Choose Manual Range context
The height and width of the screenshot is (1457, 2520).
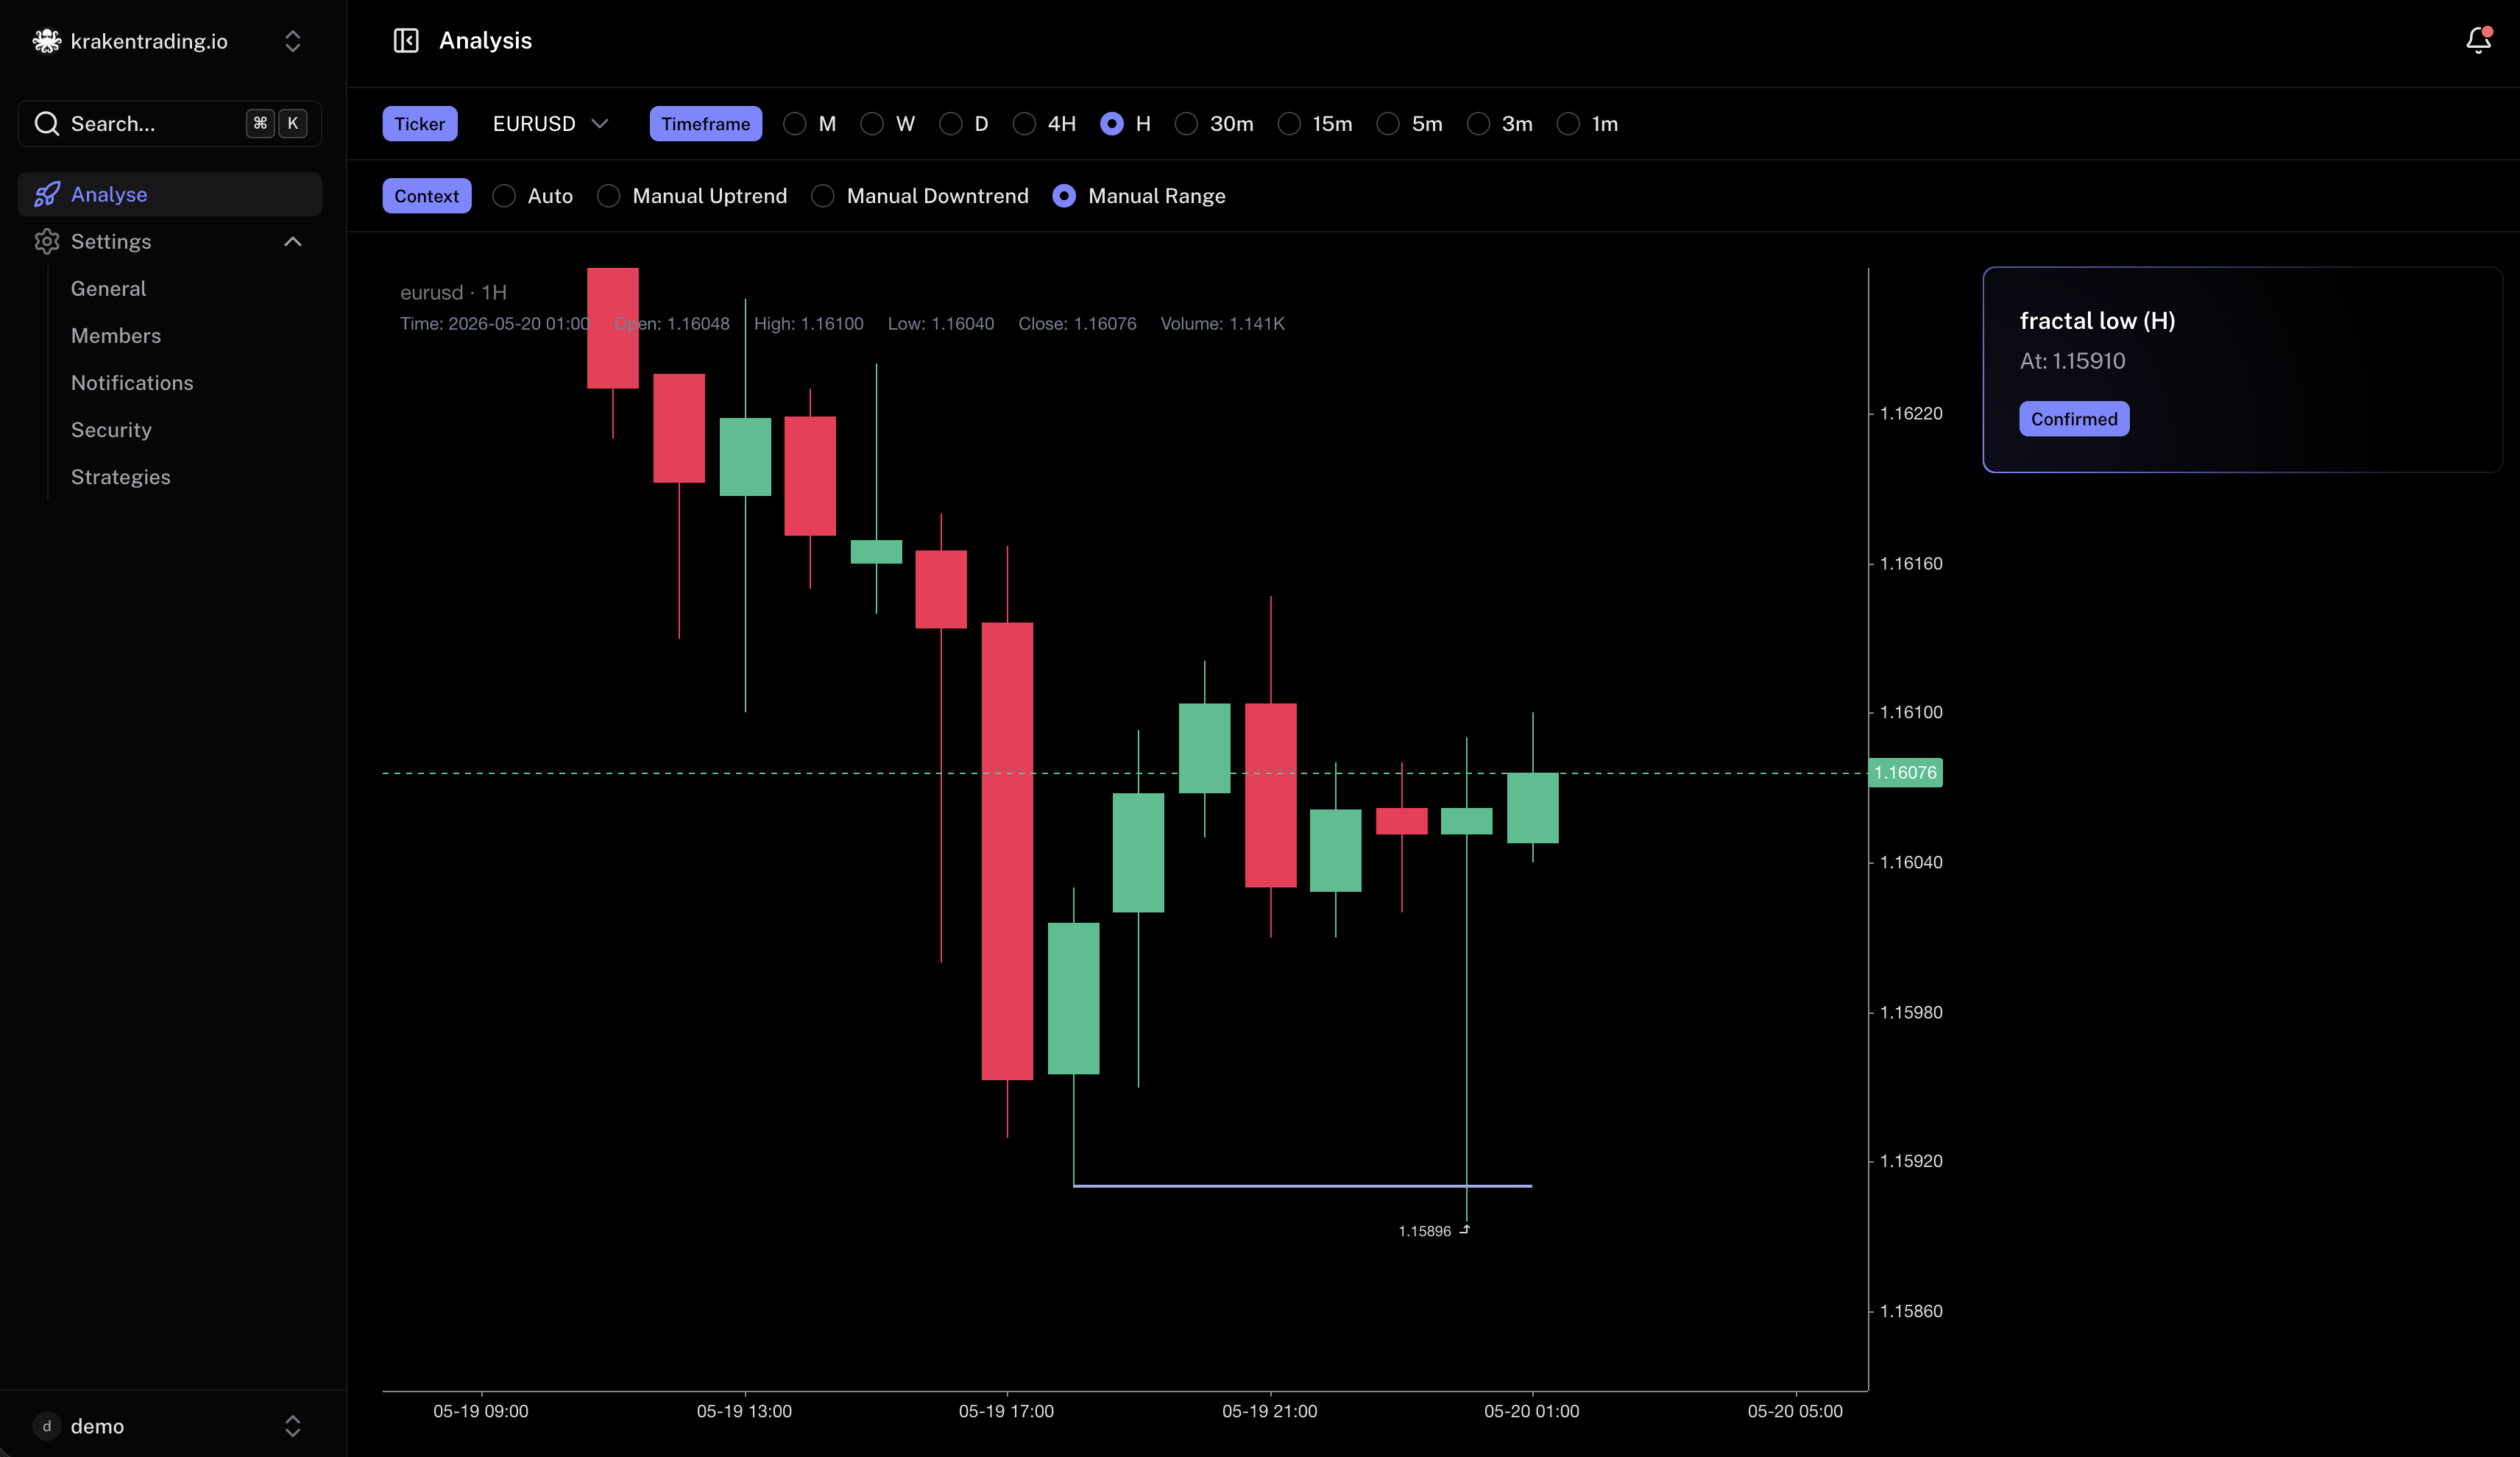coord(1064,196)
